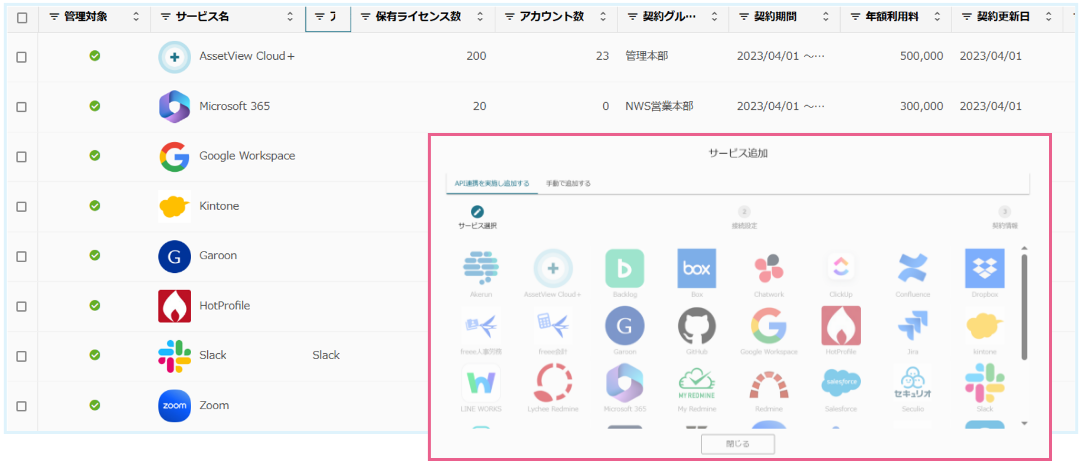Select the Box service icon

point(697,268)
